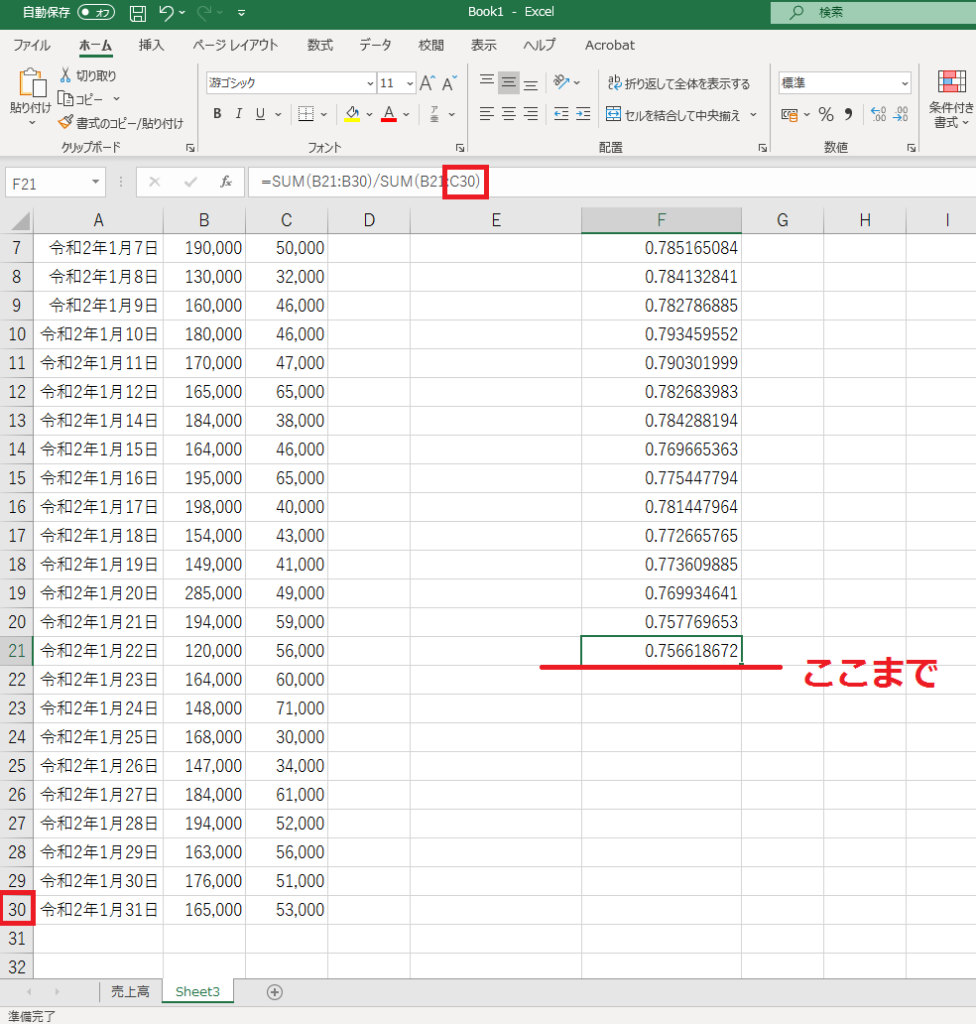The height and width of the screenshot is (1024, 976).
Task: Click the Save icon in title bar
Action: 138,13
